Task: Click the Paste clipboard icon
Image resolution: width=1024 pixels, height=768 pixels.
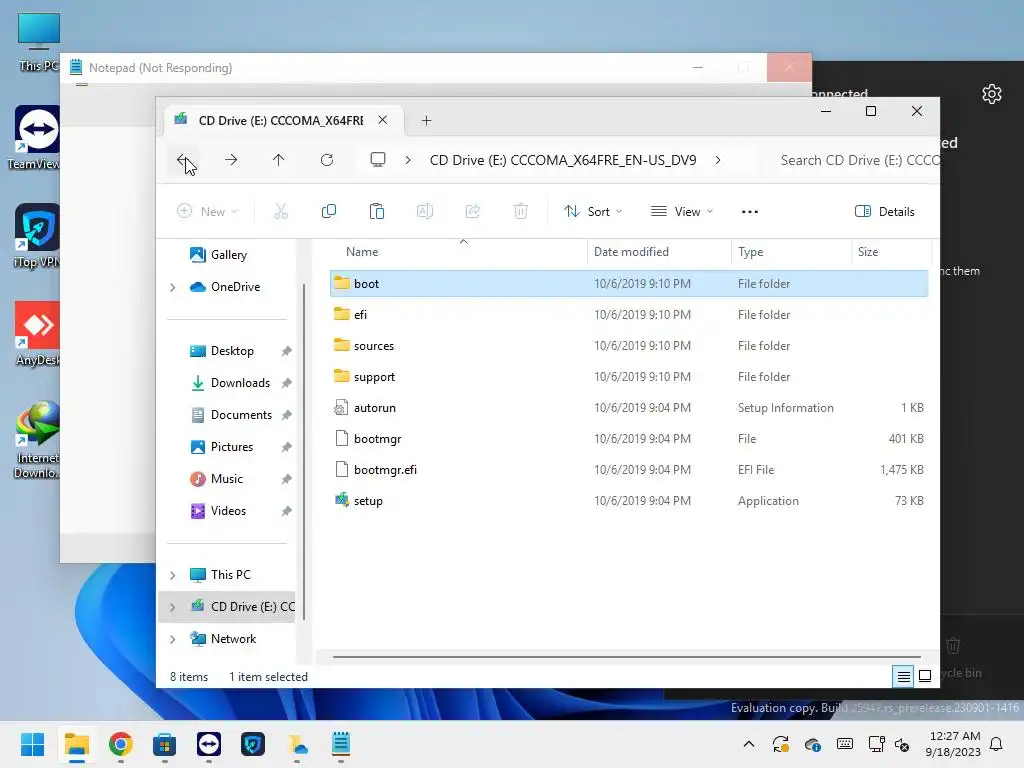Action: pyautogui.click(x=377, y=212)
